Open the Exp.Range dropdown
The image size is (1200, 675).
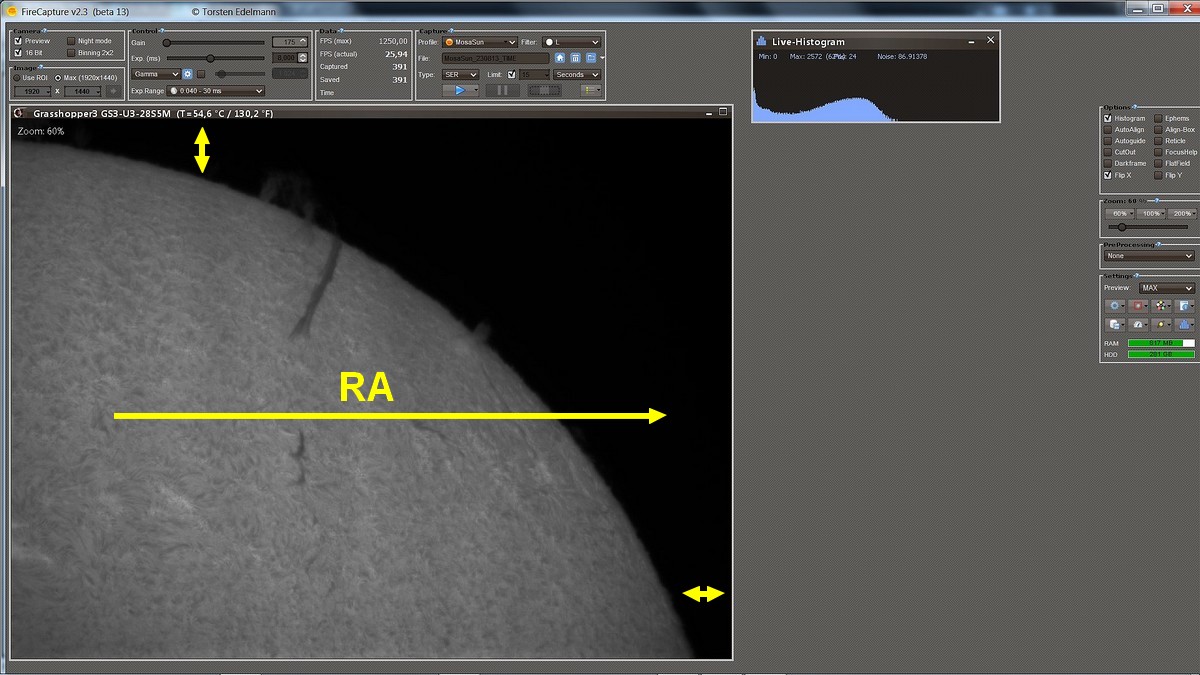tap(216, 91)
